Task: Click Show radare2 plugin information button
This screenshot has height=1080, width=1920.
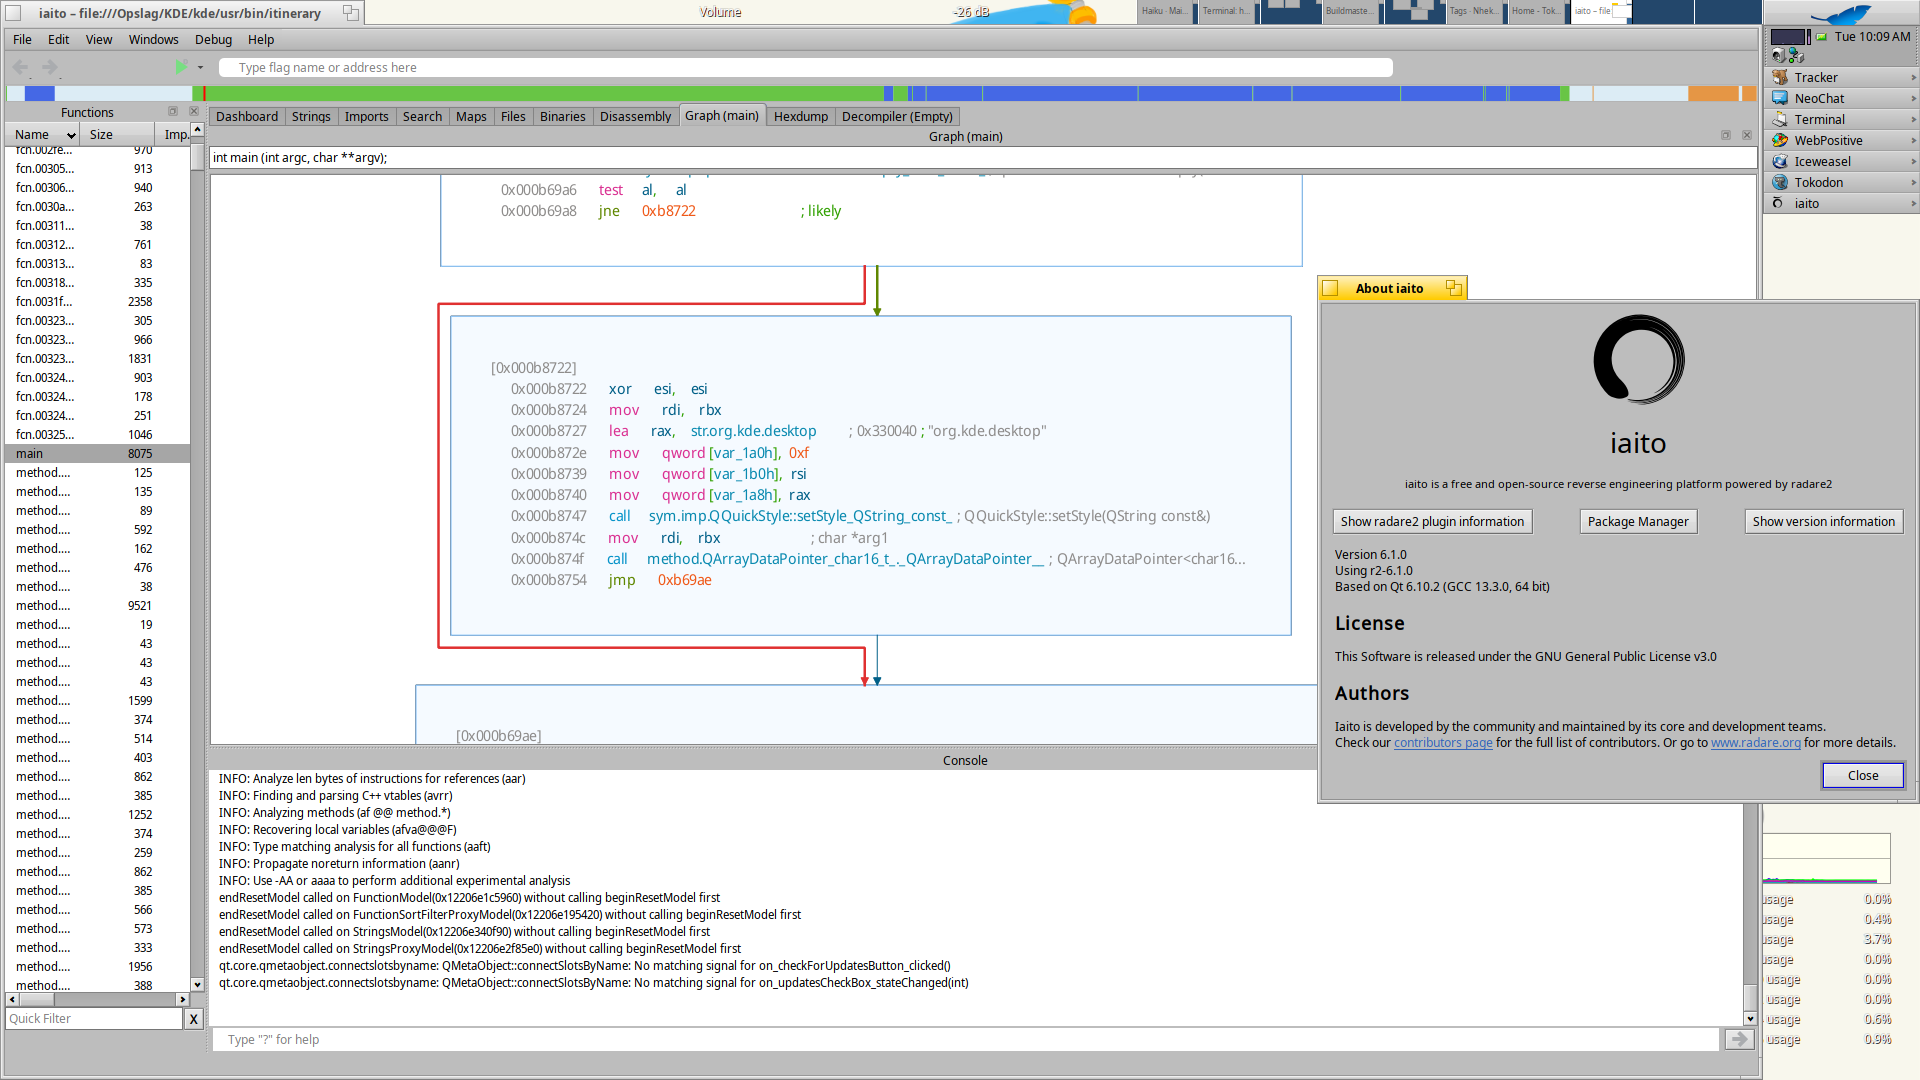Action: click(x=1431, y=521)
